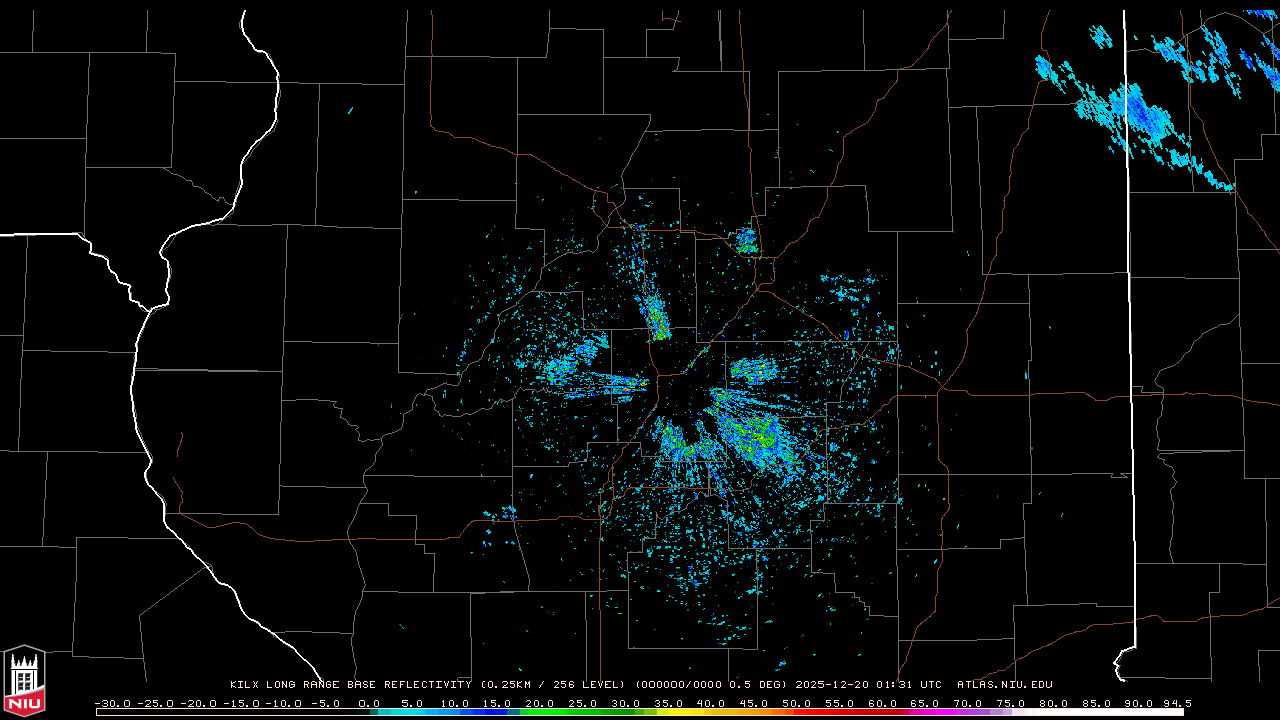
Task: Click the KILX Long Range Base Reflectivity title
Action: (351, 685)
